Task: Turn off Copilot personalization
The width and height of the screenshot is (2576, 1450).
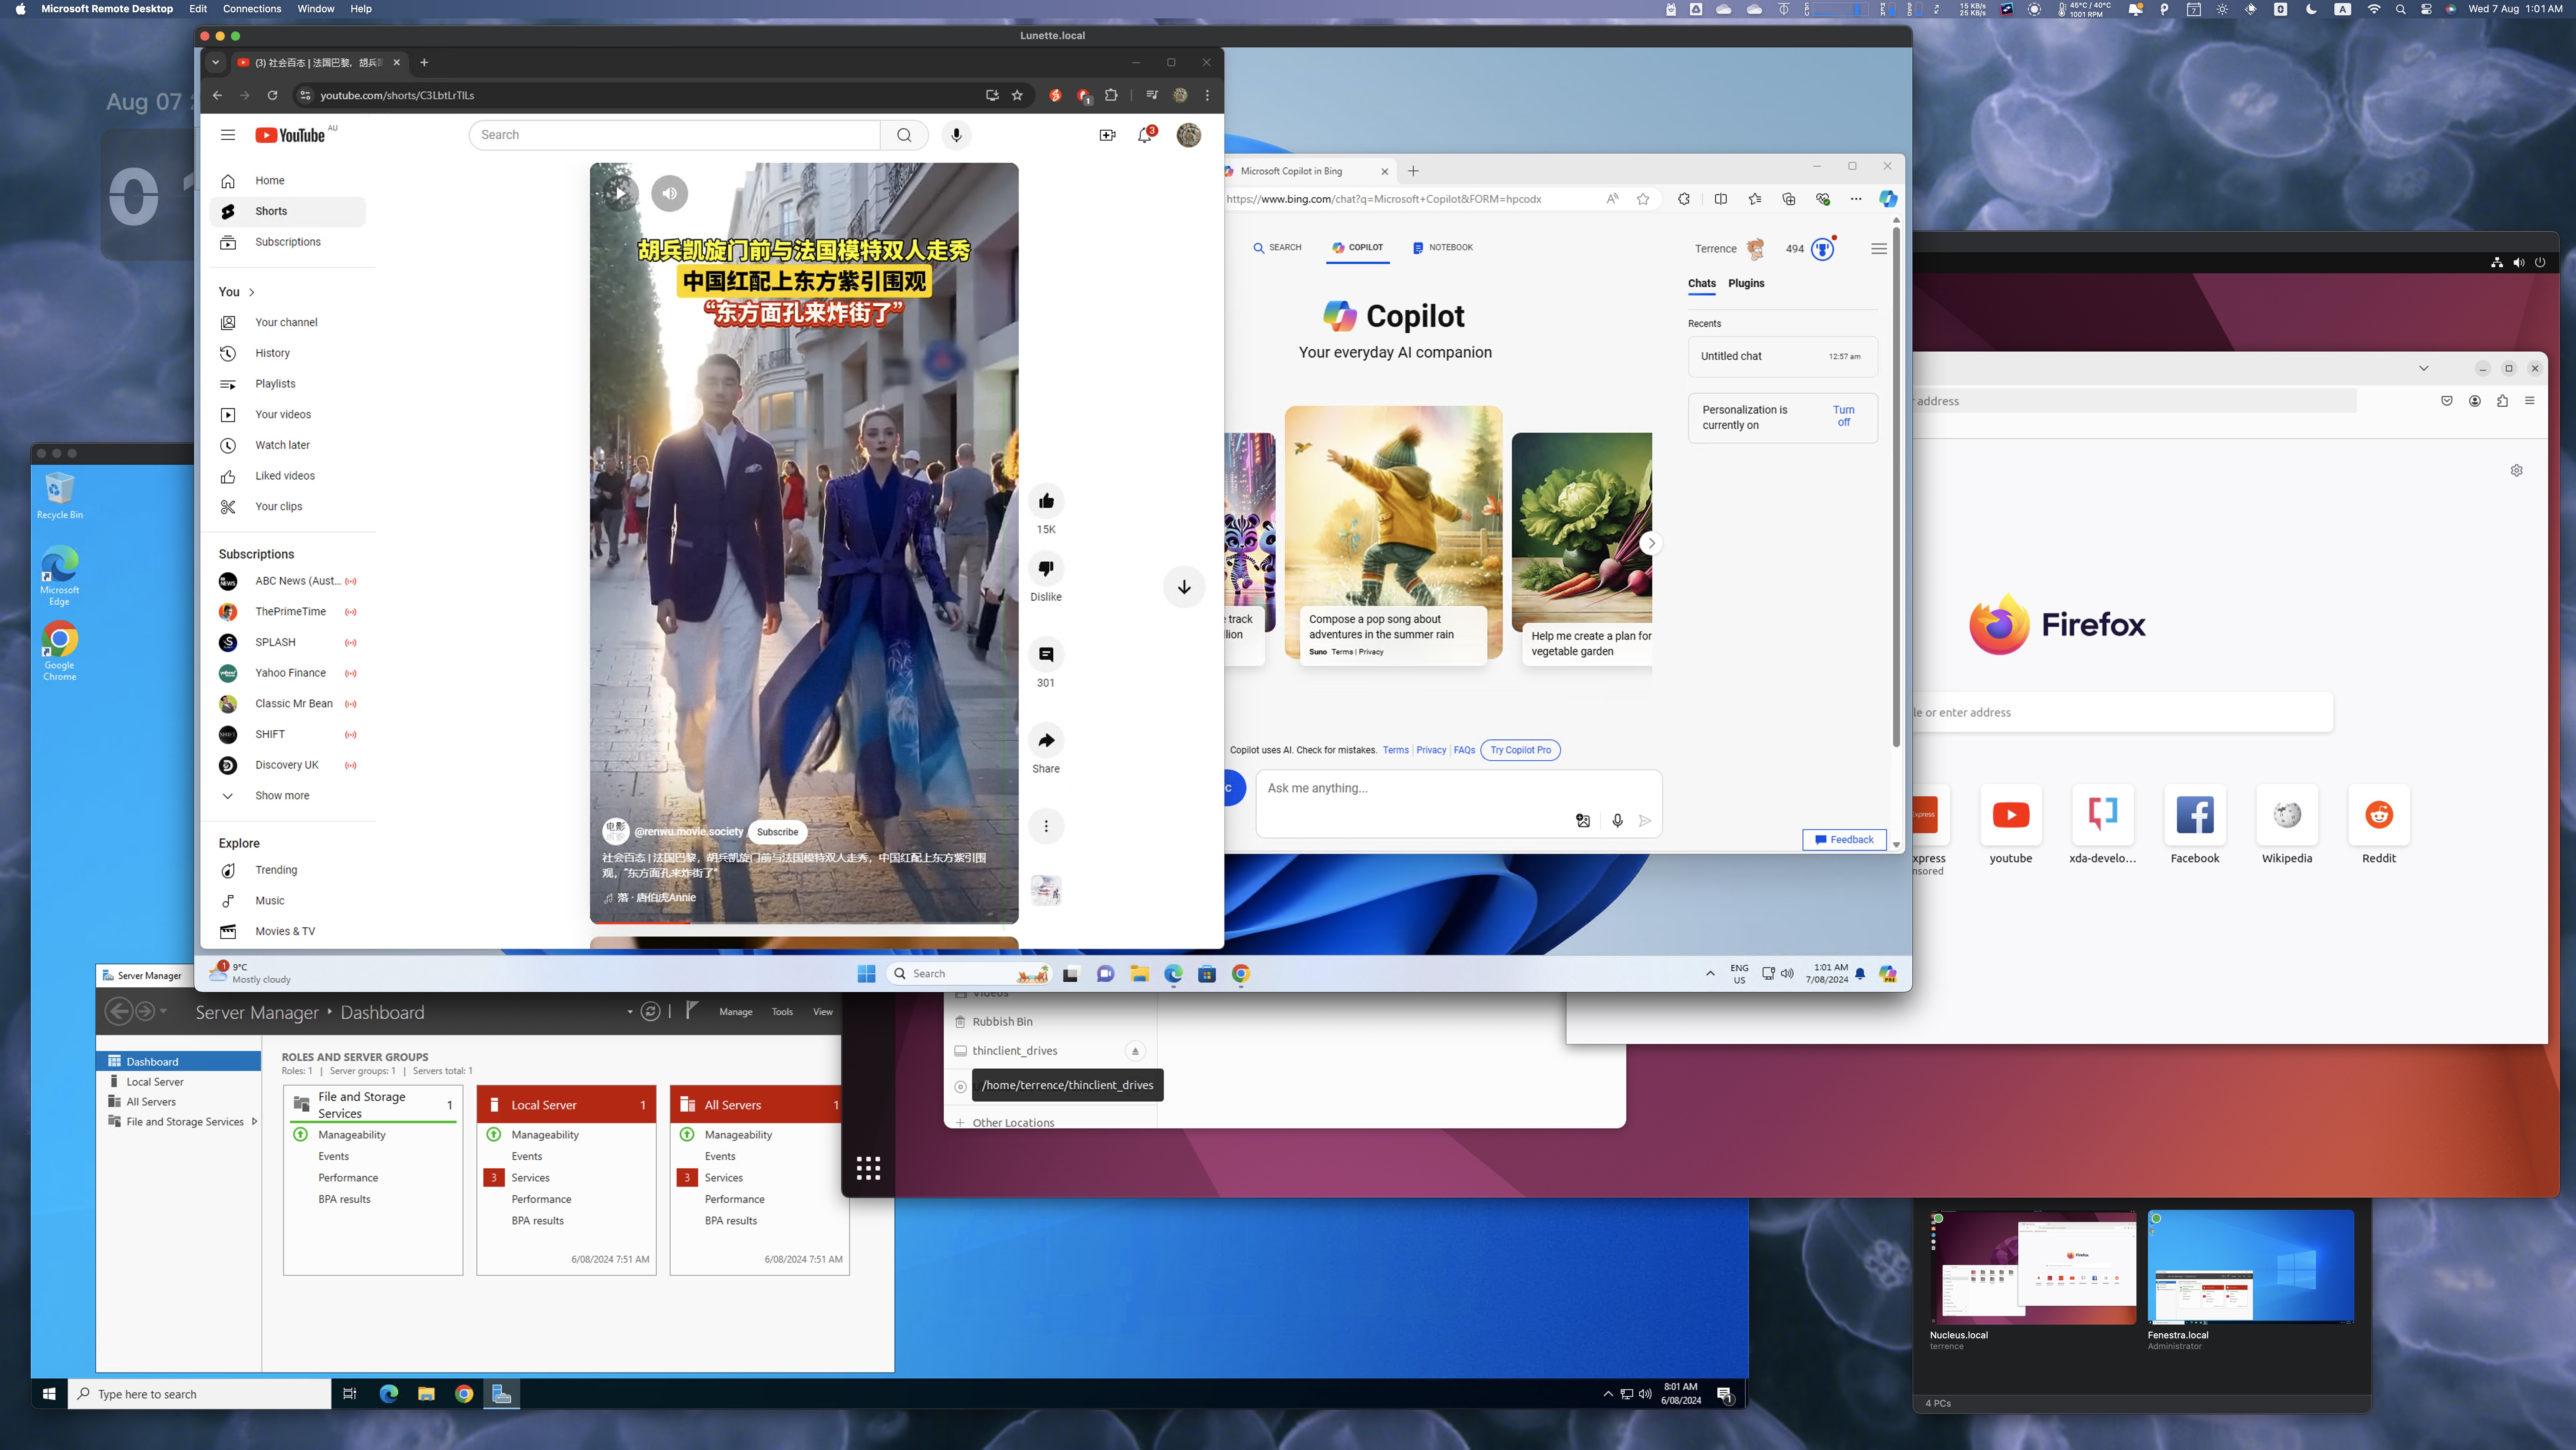Action: [1843, 416]
